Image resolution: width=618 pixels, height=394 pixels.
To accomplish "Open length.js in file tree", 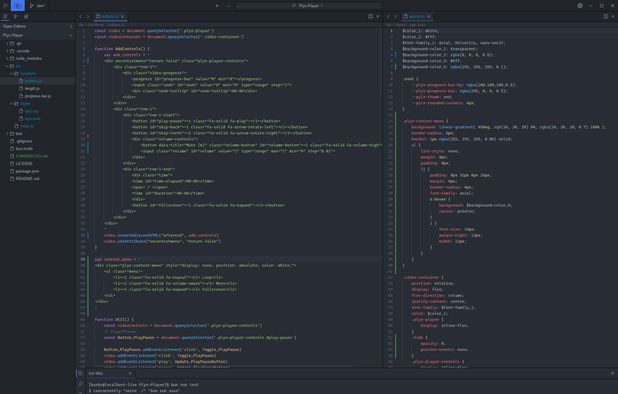I will pos(32,89).
